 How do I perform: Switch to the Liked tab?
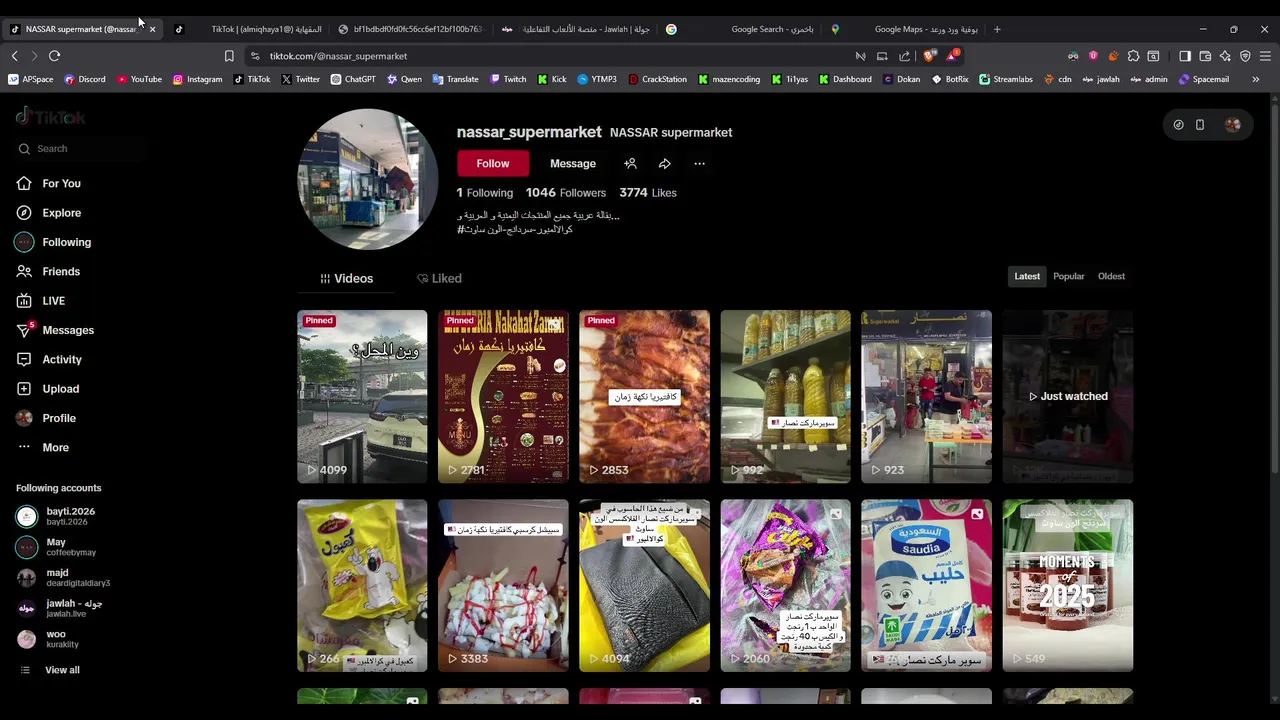coord(439,278)
